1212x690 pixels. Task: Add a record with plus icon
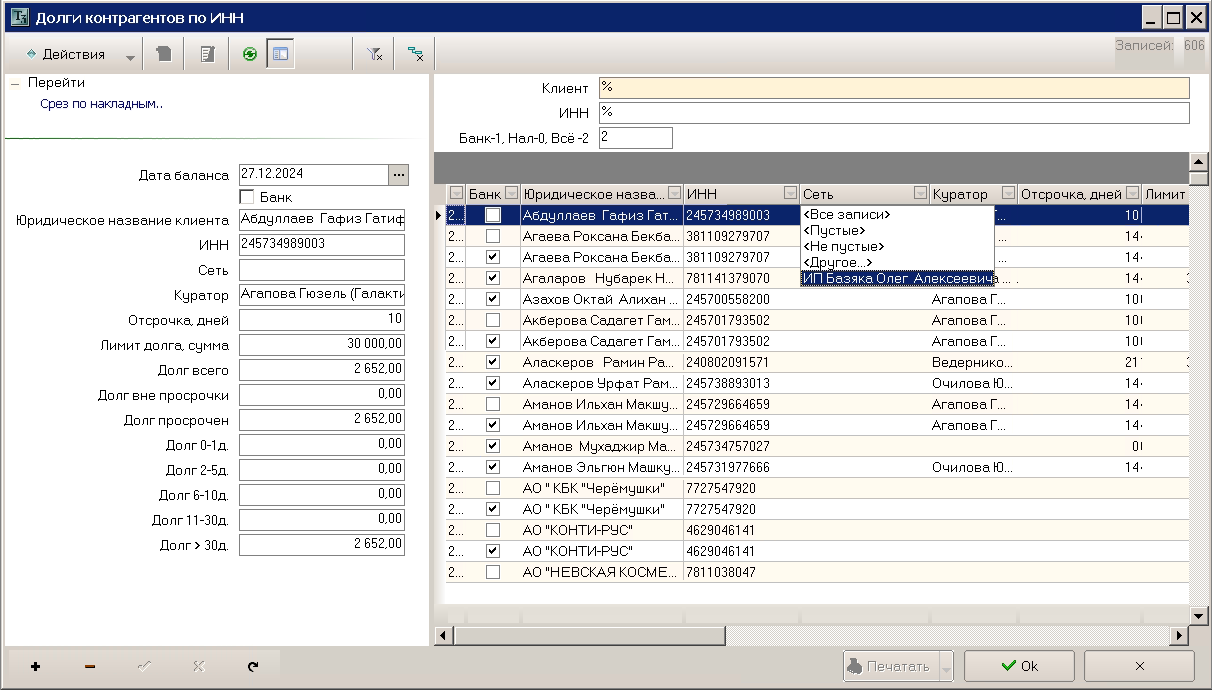click(x=36, y=666)
